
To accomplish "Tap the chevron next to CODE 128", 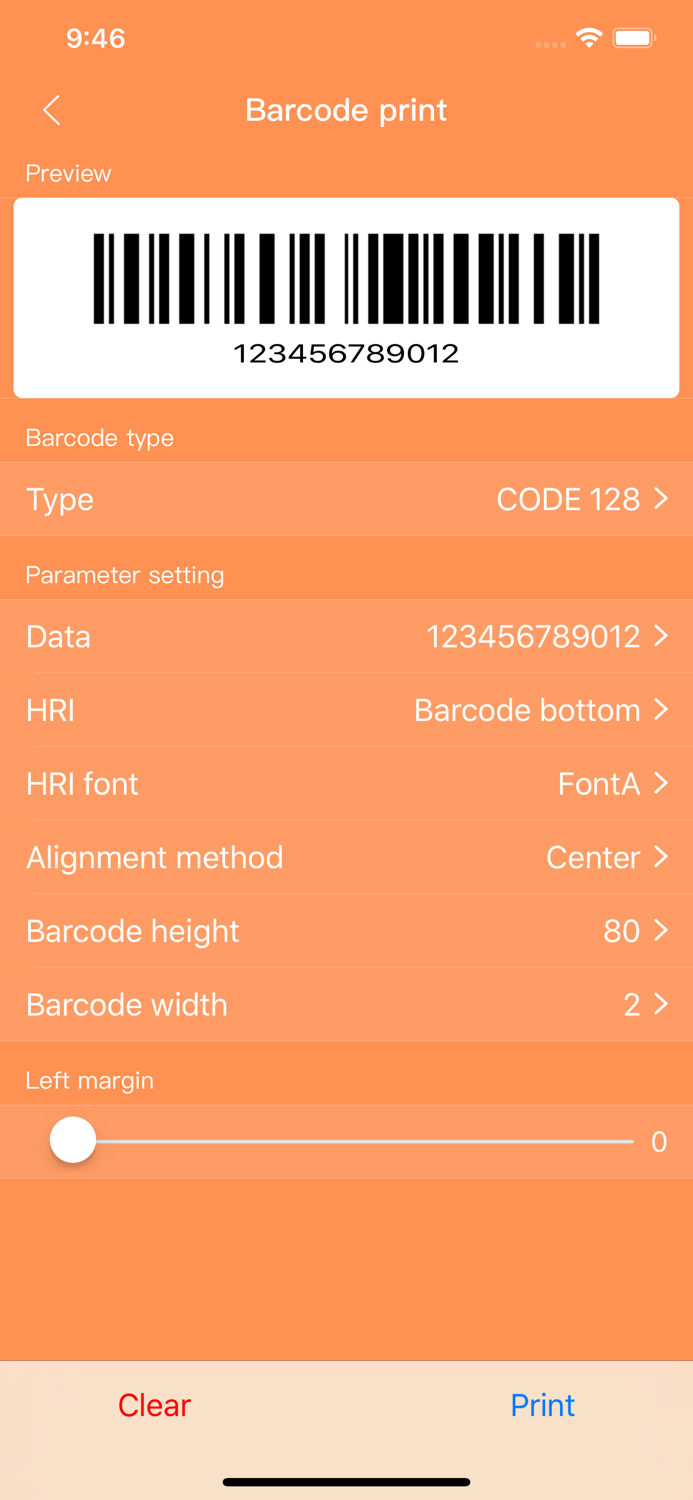I will point(661,499).
